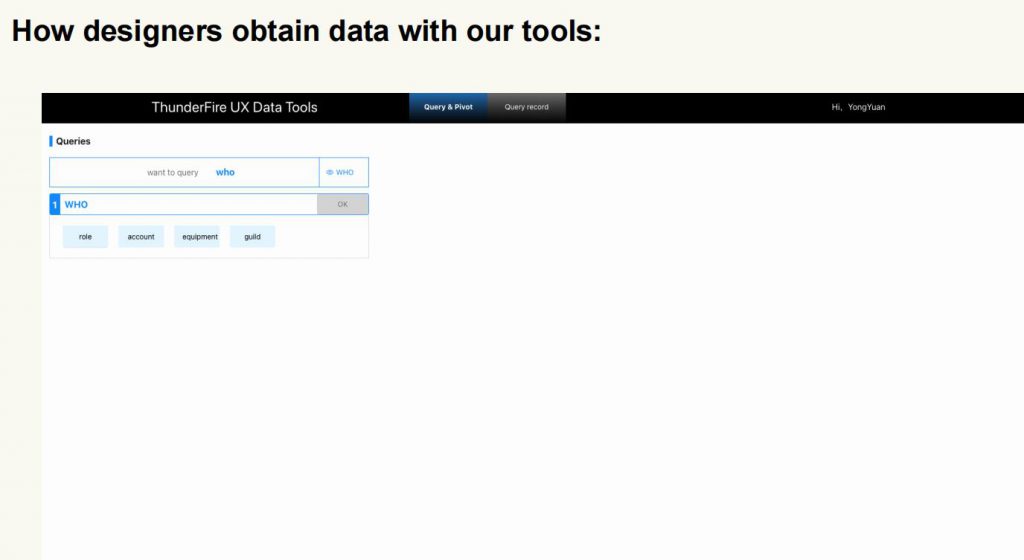The height and width of the screenshot is (560, 1024).
Task: Open the Query record tab
Action: tap(526, 107)
